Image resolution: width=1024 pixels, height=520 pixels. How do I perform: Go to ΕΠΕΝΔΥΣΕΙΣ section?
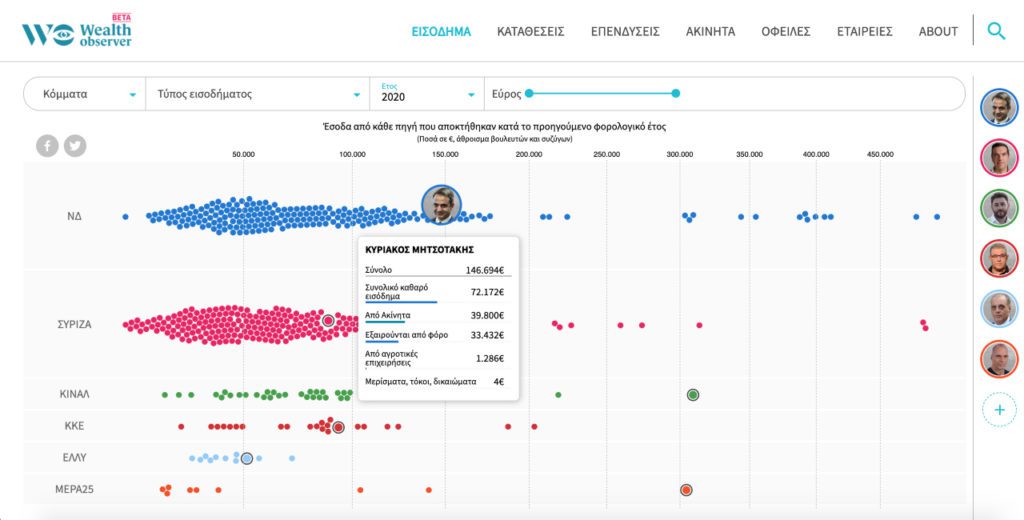(x=625, y=31)
